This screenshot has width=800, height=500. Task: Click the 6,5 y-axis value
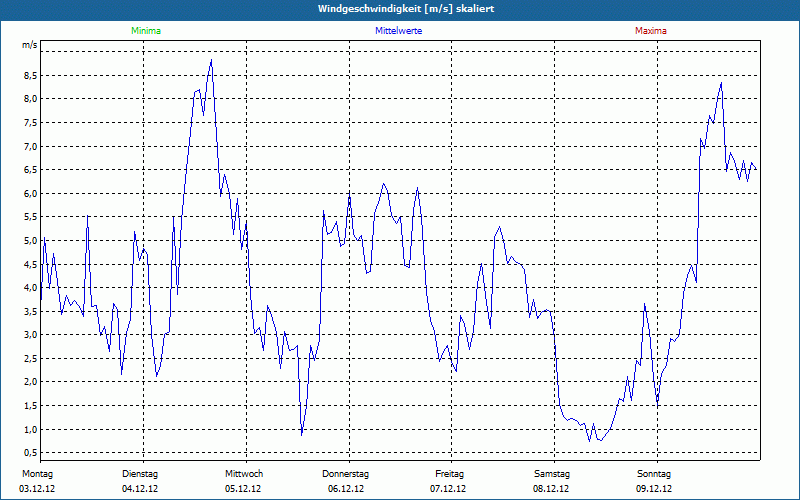pos(30,170)
